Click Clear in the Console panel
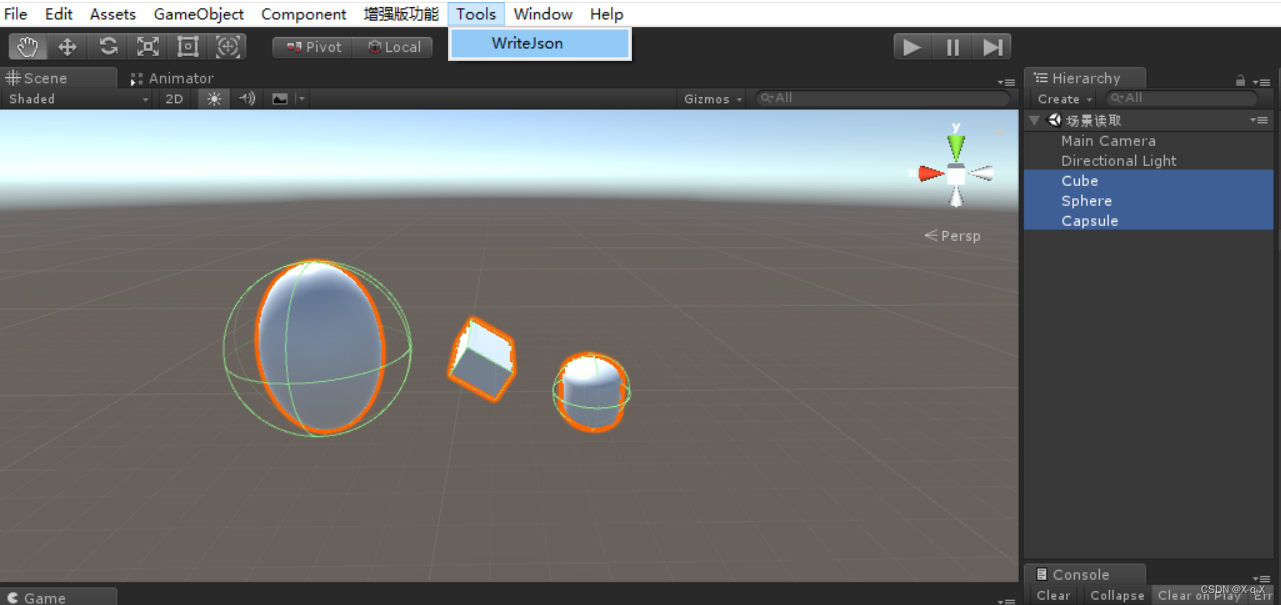This screenshot has height=605, width=1281. [x=1053, y=595]
